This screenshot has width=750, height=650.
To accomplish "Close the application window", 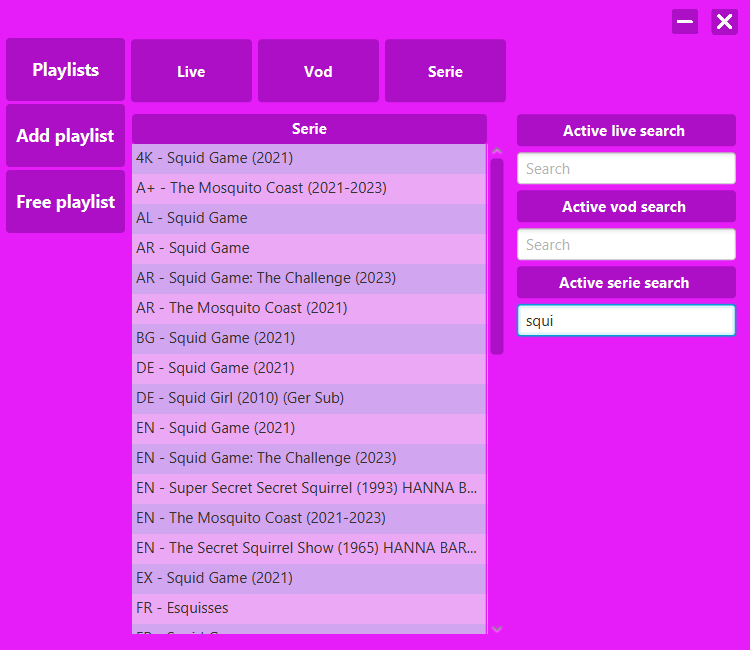I will coord(724,22).
